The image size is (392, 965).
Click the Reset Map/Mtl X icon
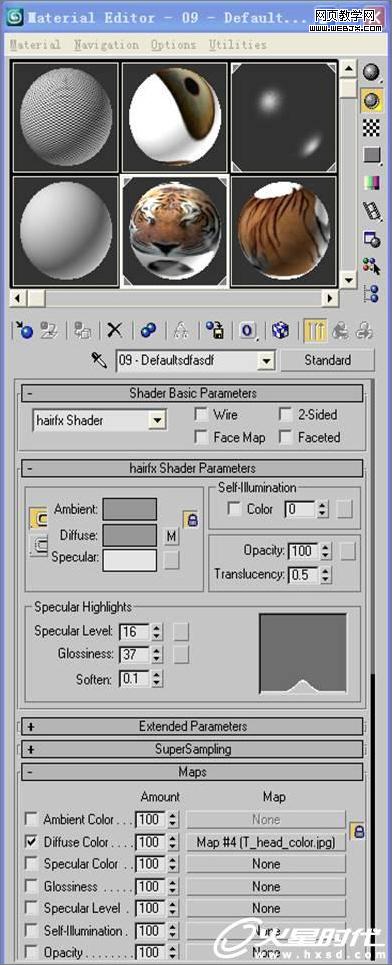tap(114, 330)
